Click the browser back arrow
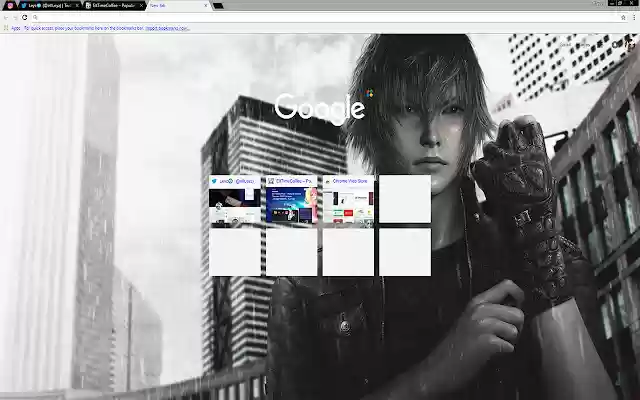640x400 pixels. (6, 18)
